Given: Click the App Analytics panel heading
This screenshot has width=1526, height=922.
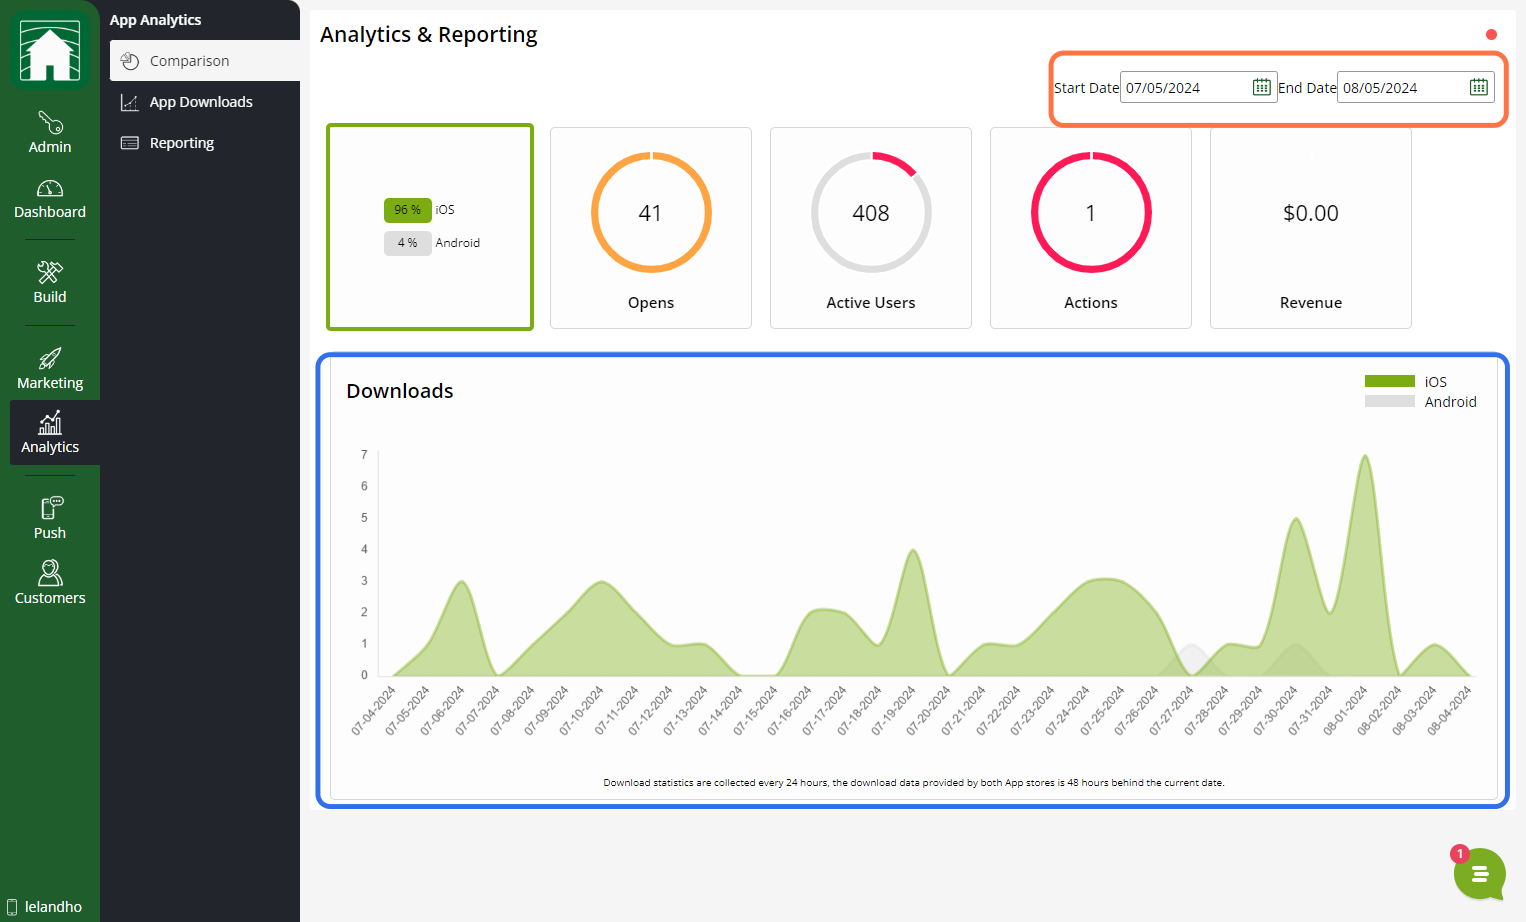Looking at the screenshot, I should [x=155, y=20].
